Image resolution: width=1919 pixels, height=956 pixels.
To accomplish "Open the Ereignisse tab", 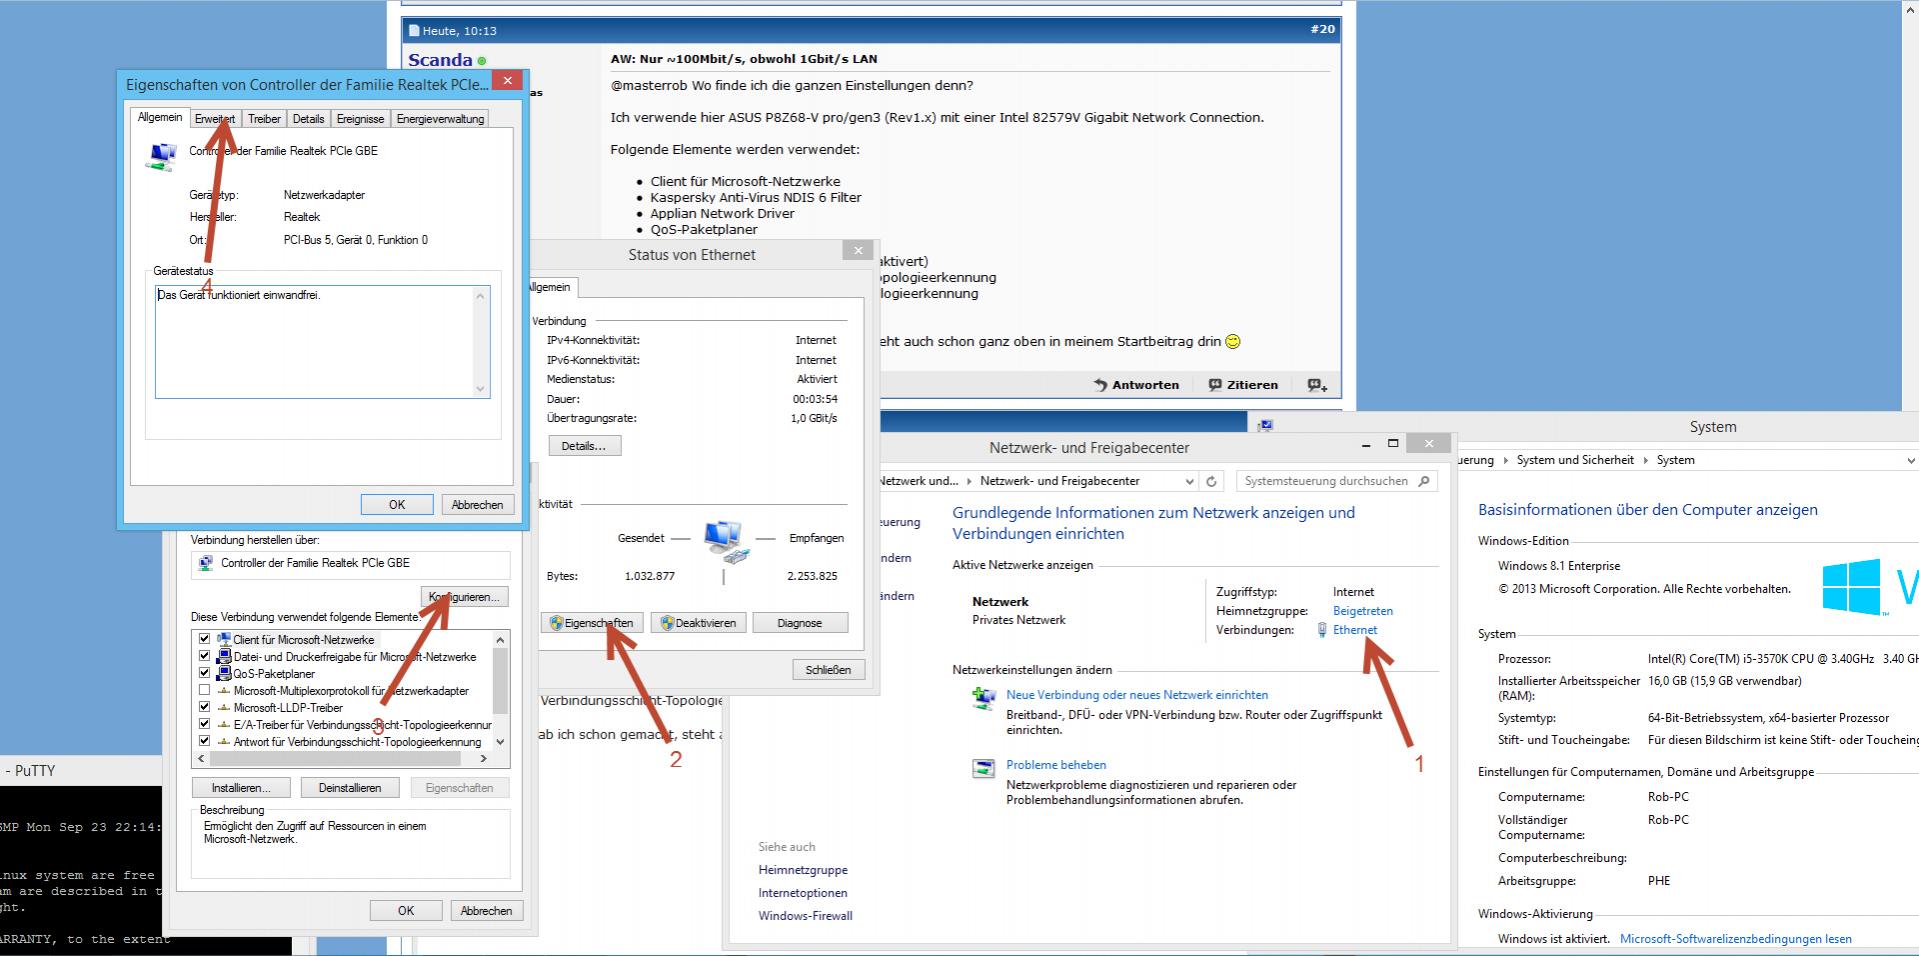I will [x=360, y=119].
